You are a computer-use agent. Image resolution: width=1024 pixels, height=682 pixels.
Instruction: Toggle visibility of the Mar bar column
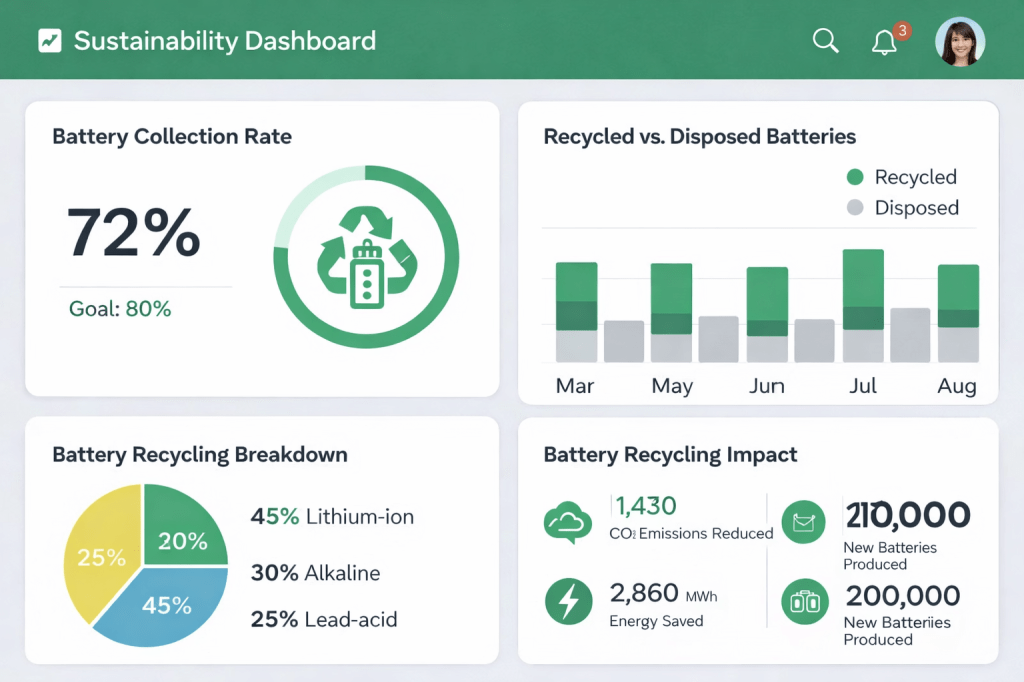[x=575, y=310]
